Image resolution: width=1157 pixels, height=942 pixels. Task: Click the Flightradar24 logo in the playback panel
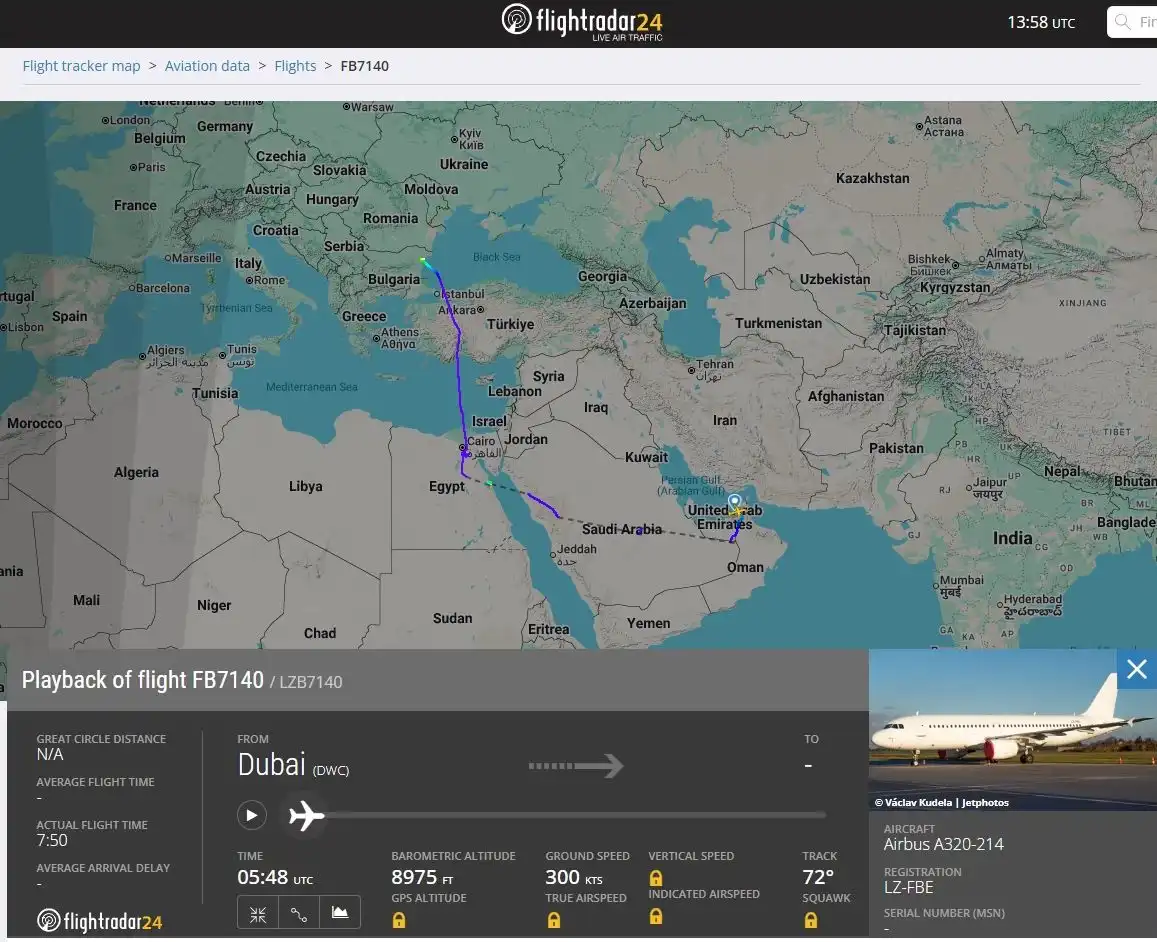pyautogui.click(x=100, y=921)
